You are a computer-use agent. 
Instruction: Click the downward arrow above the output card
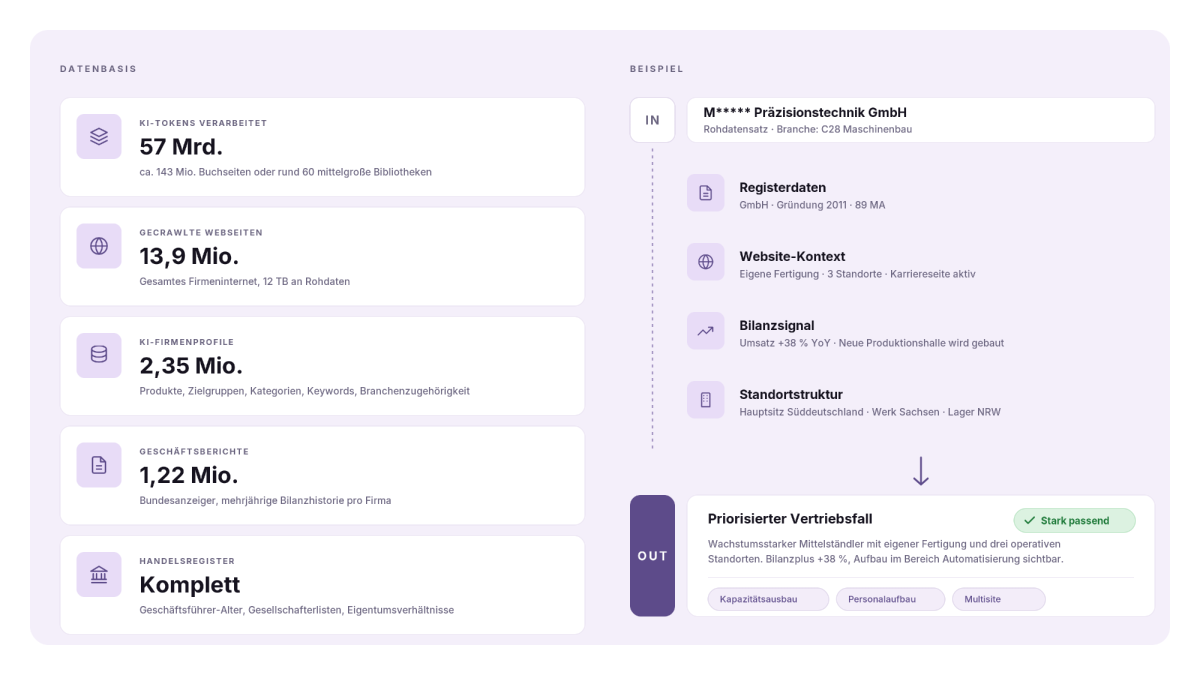pos(921,472)
